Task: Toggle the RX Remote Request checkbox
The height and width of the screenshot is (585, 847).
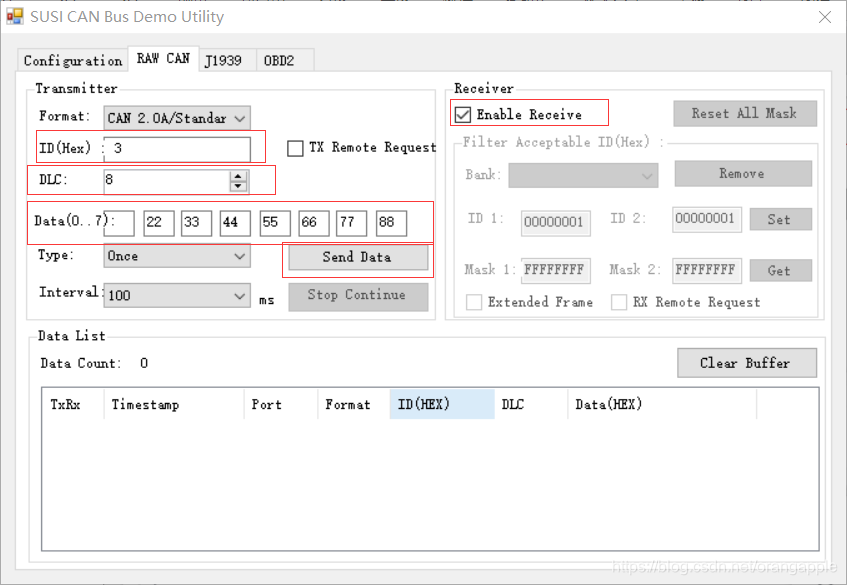Action: click(x=619, y=302)
